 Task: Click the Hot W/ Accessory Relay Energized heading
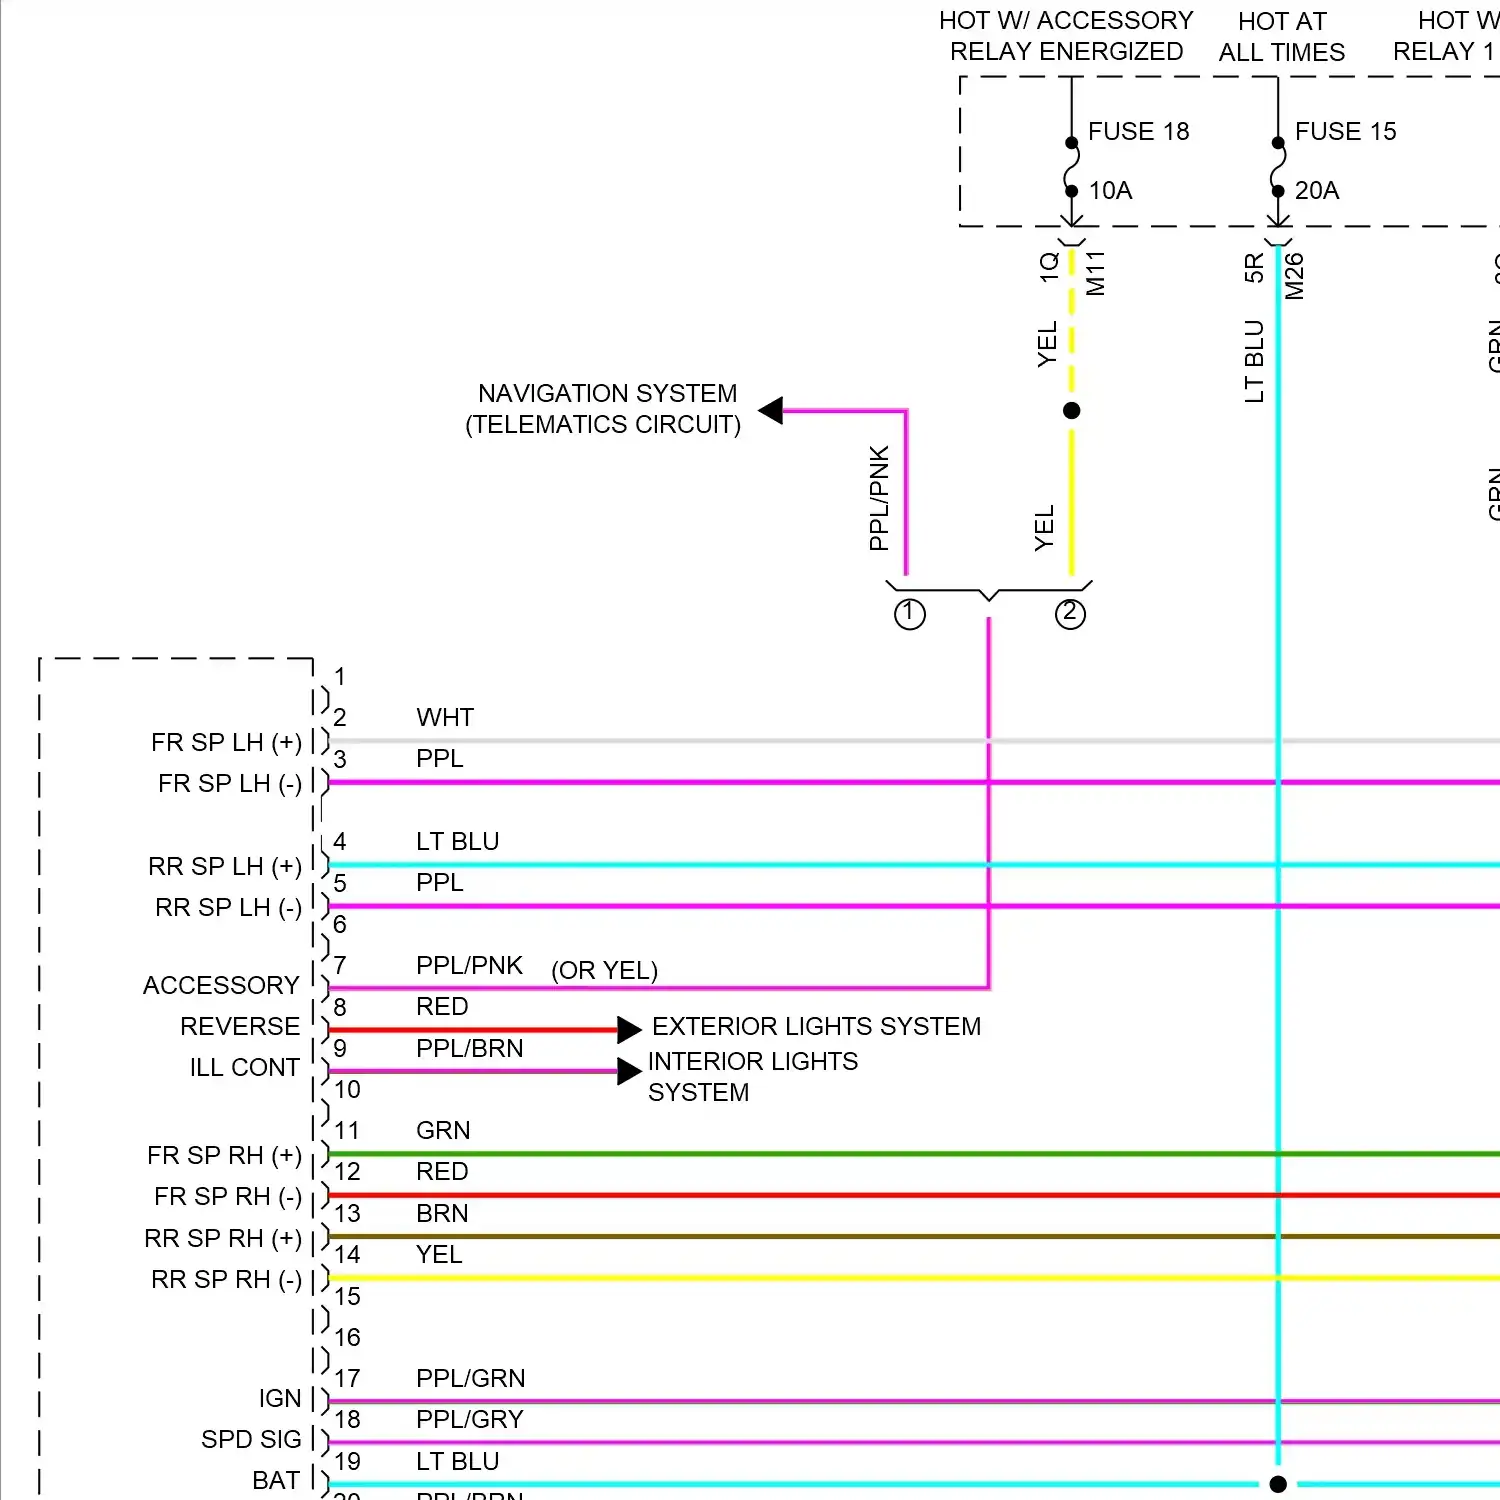[x=1066, y=36]
